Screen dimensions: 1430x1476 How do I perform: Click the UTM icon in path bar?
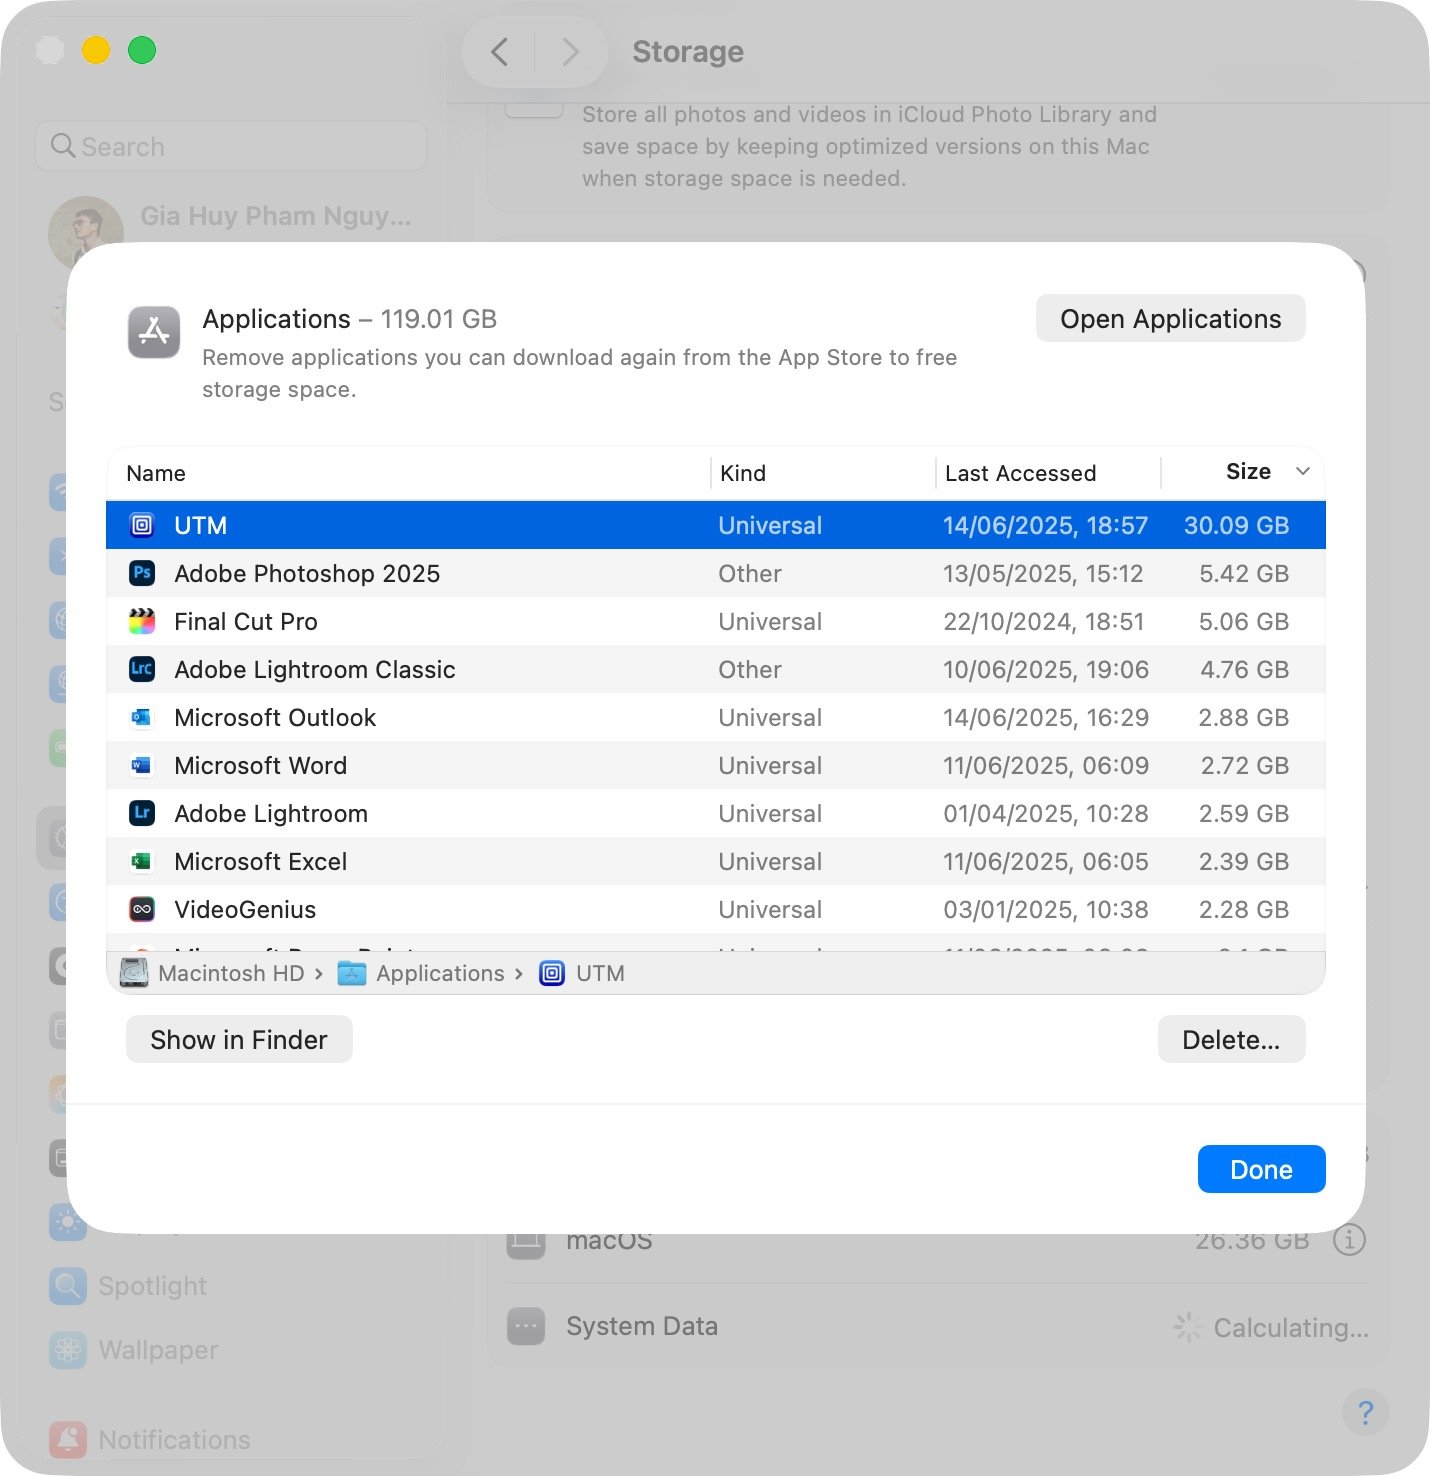552,973
